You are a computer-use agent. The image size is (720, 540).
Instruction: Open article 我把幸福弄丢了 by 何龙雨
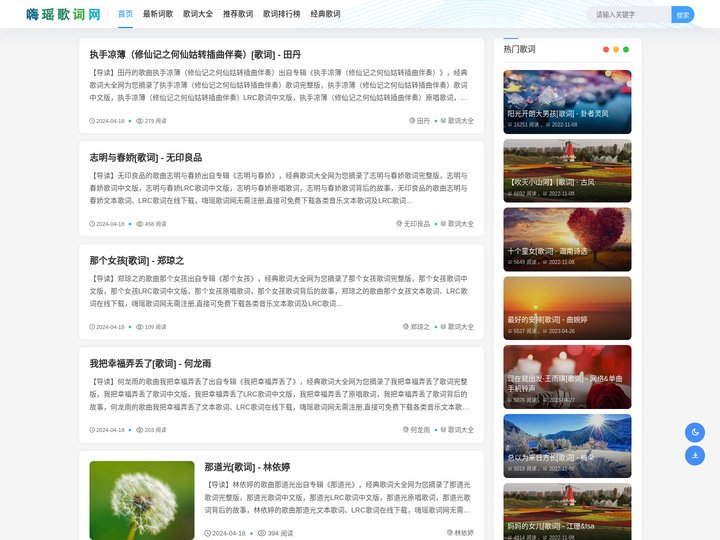(x=150, y=363)
